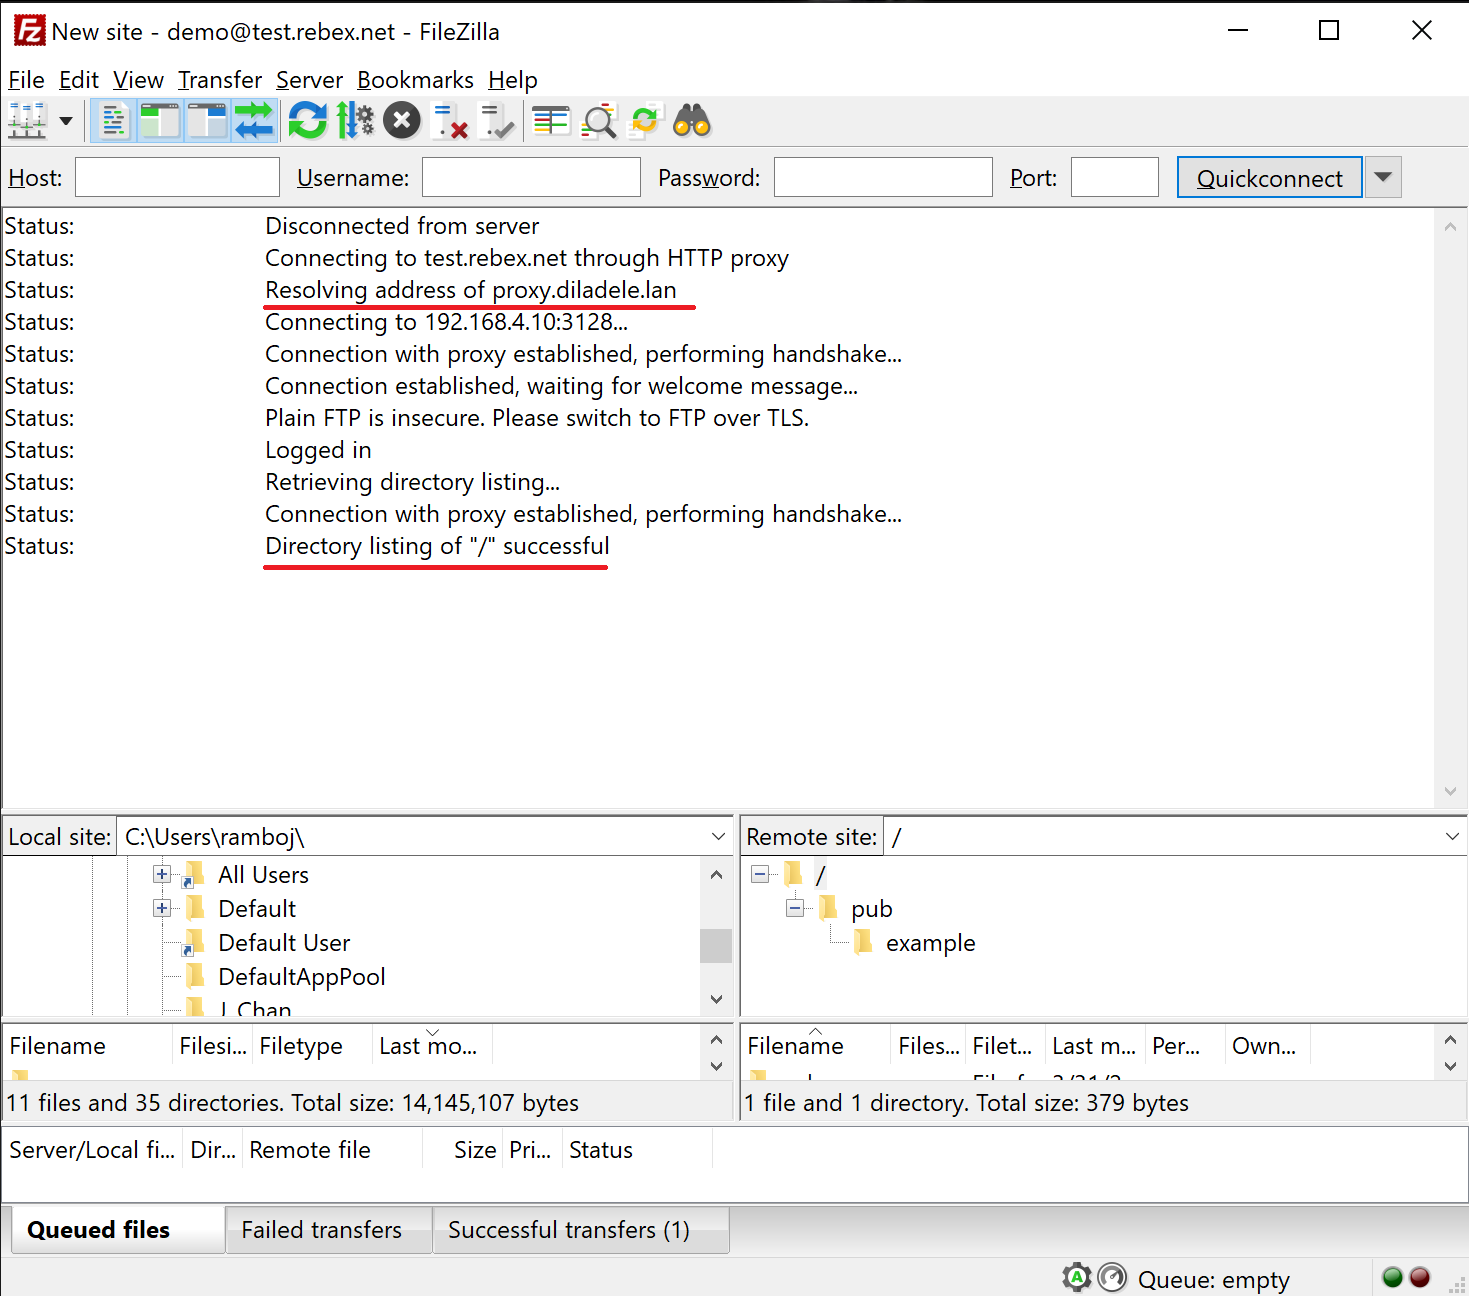Click message log scroll-up arrow
The width and height of the screenshot is (1469, 1296).
tap(1450, 227)
